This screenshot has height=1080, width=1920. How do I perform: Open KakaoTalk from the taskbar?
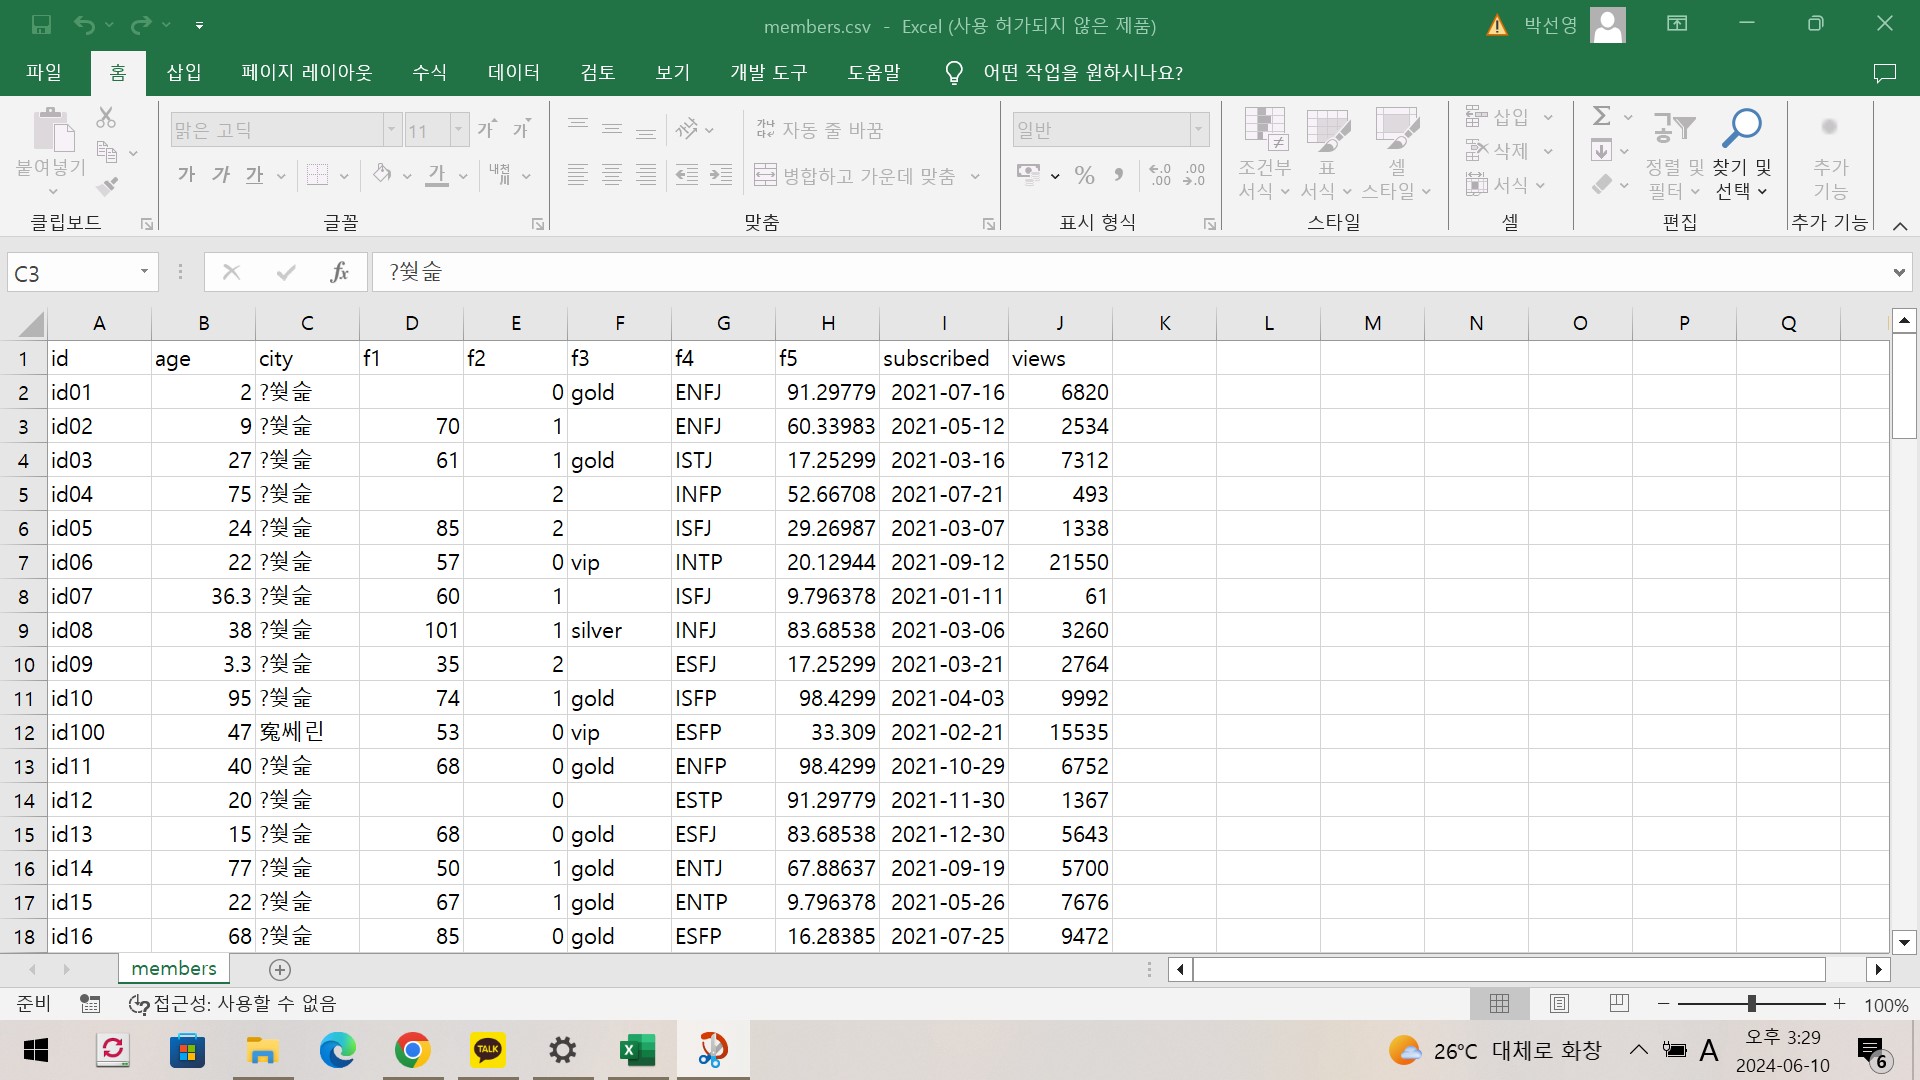click(487, 1050)
